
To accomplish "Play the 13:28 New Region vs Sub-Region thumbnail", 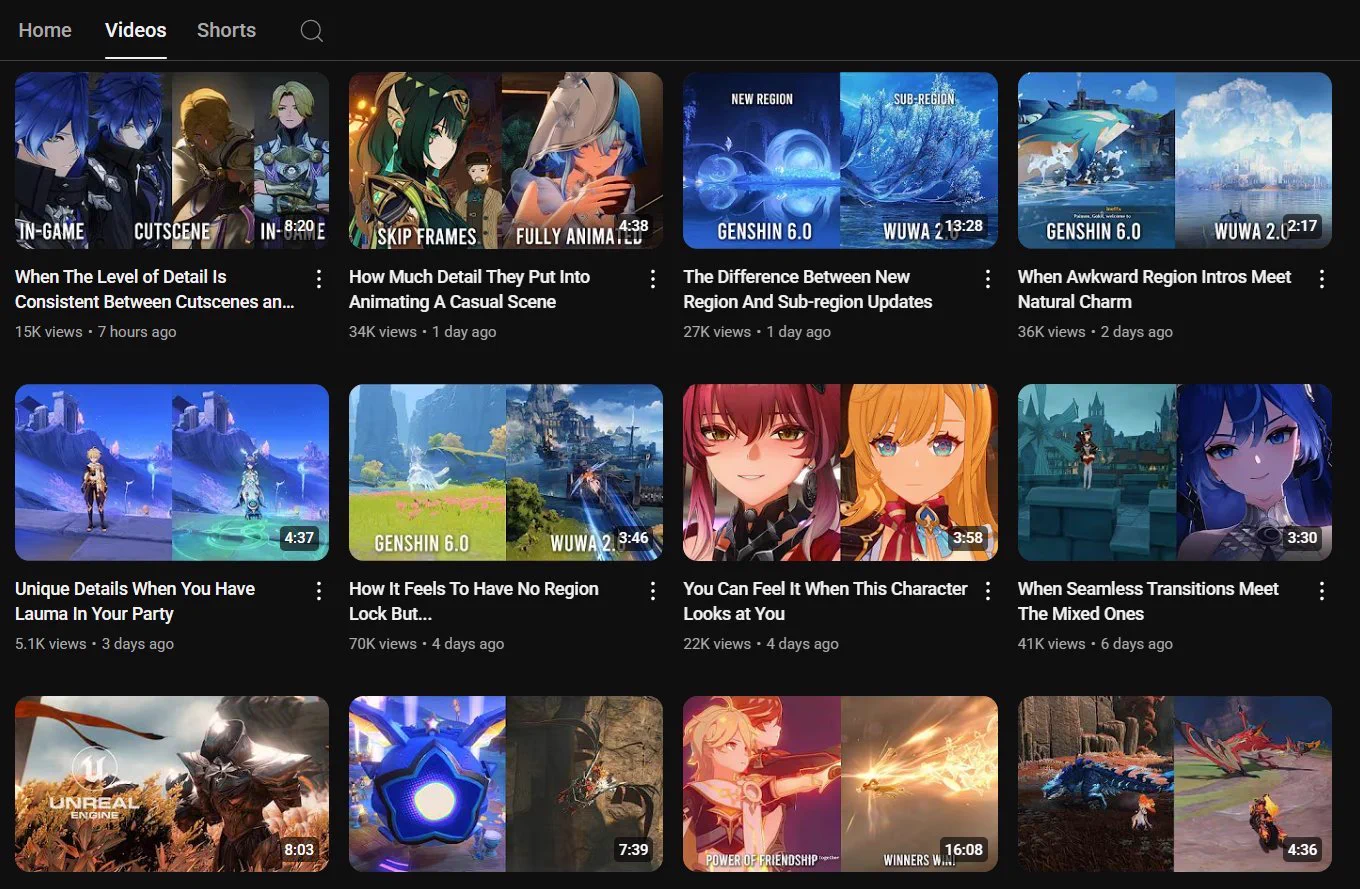I will [840, 160].
